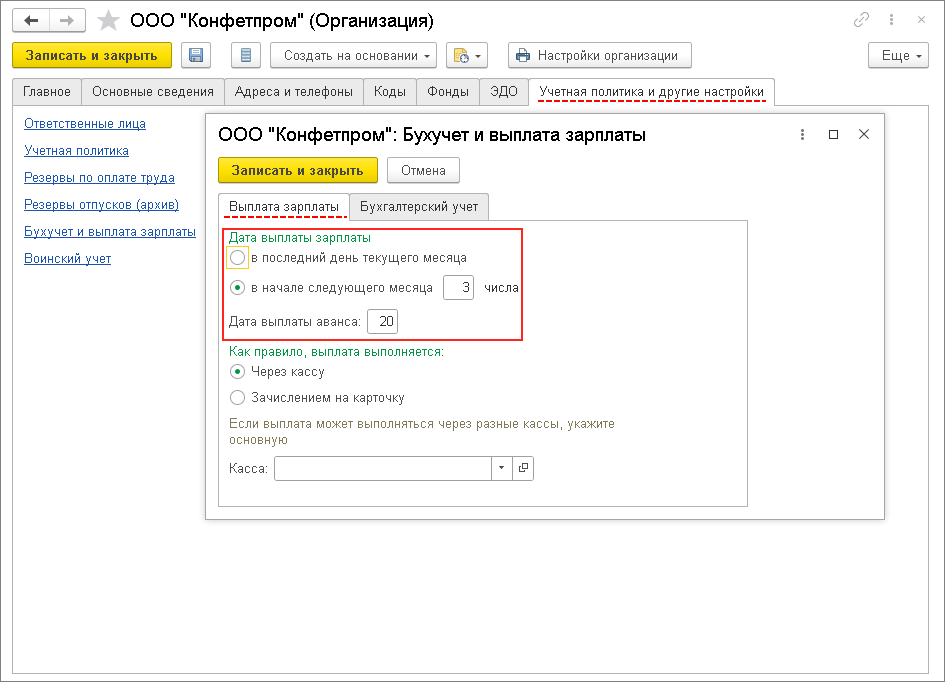Save using the floppy disk icon
The width and height of the screenshot is (945, 682).
[196, 55]
